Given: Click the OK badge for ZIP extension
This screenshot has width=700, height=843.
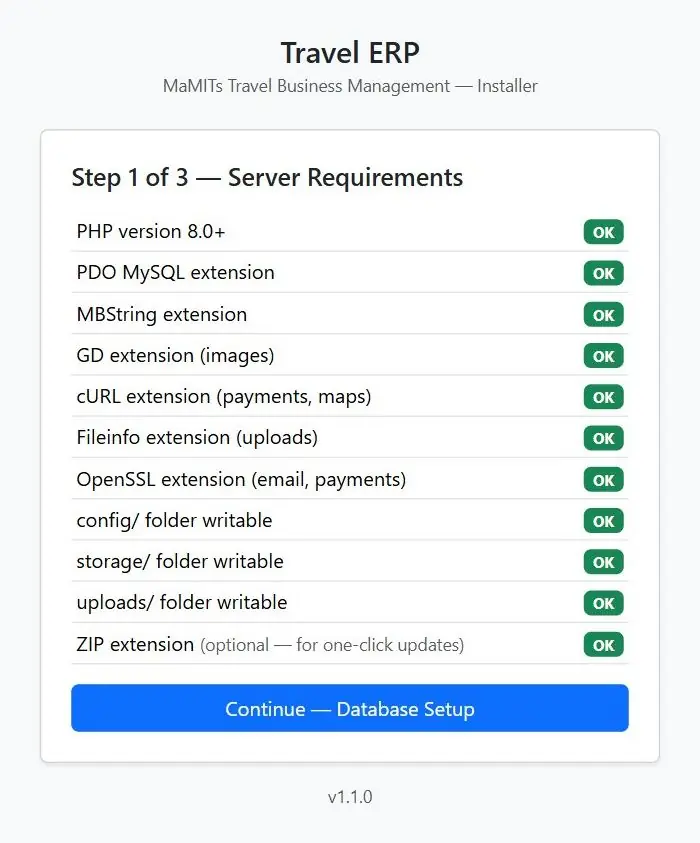Looking at the screenshot, I should pyautogui.click(x=603, y=645).
